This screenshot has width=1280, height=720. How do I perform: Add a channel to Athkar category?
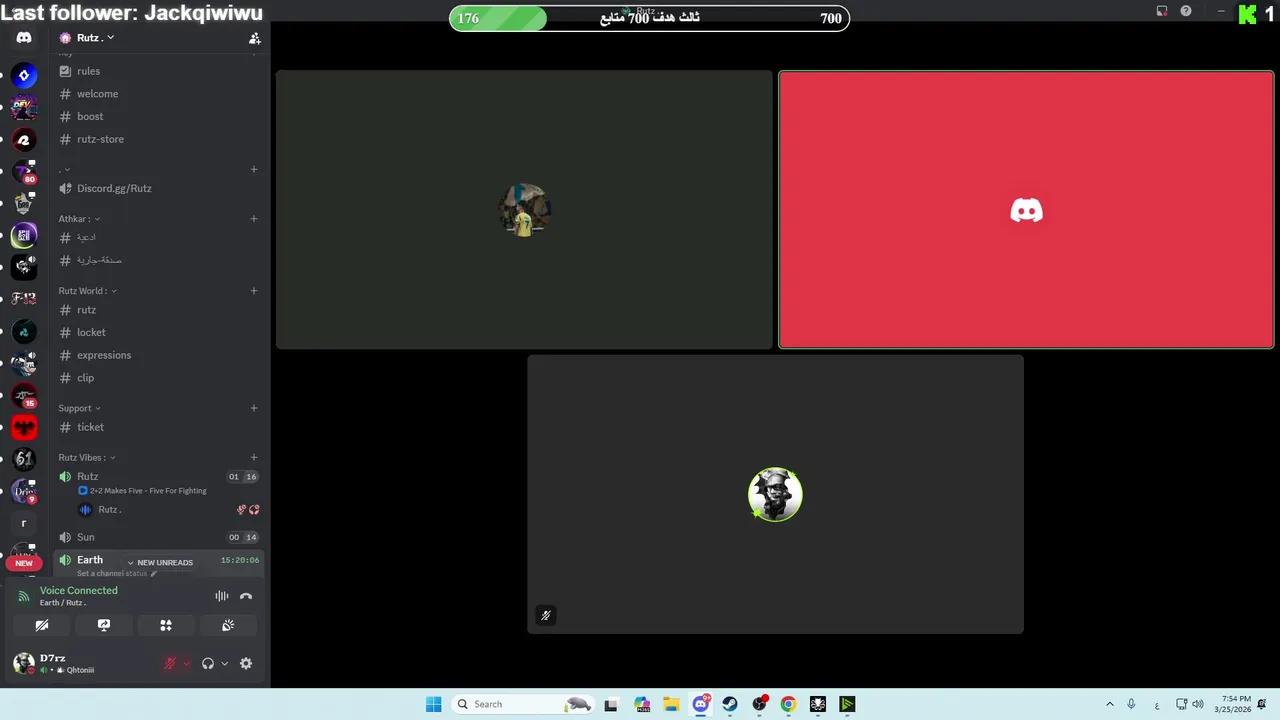tap(254, 219)
